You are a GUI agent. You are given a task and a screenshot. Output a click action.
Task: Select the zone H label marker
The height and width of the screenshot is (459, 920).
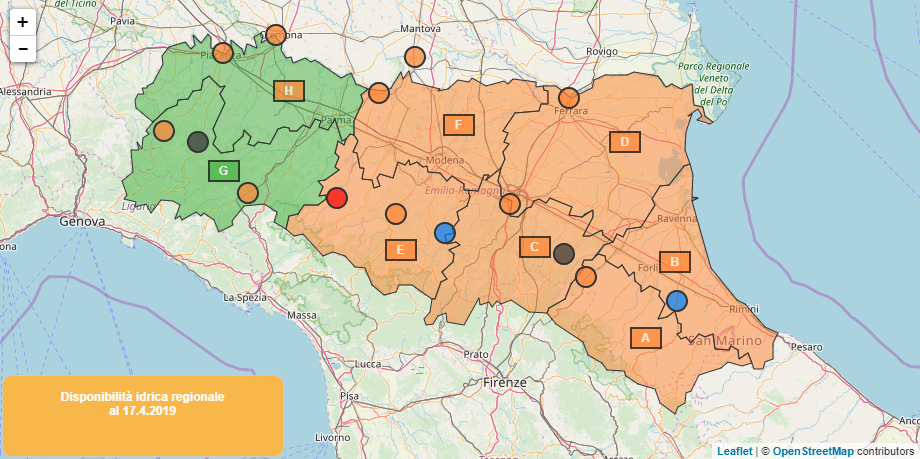click(289, 90)
